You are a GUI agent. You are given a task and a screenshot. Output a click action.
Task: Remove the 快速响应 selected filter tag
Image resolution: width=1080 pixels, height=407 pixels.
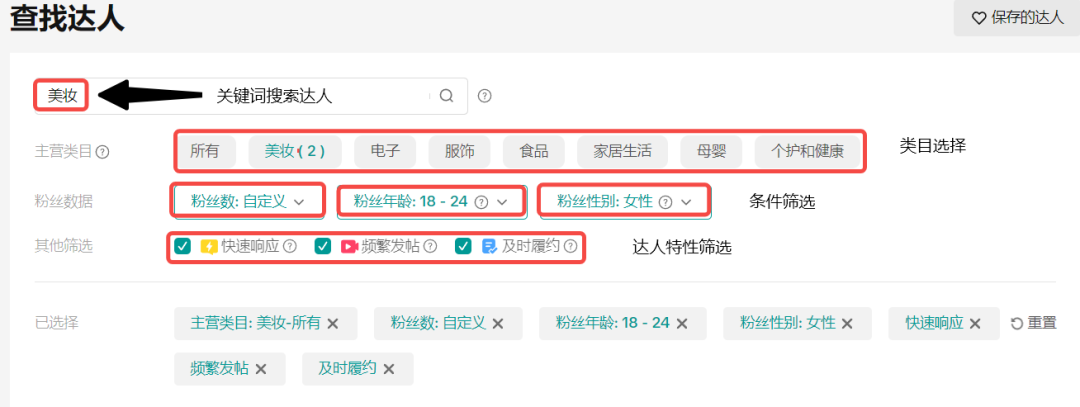click(978, 323)
